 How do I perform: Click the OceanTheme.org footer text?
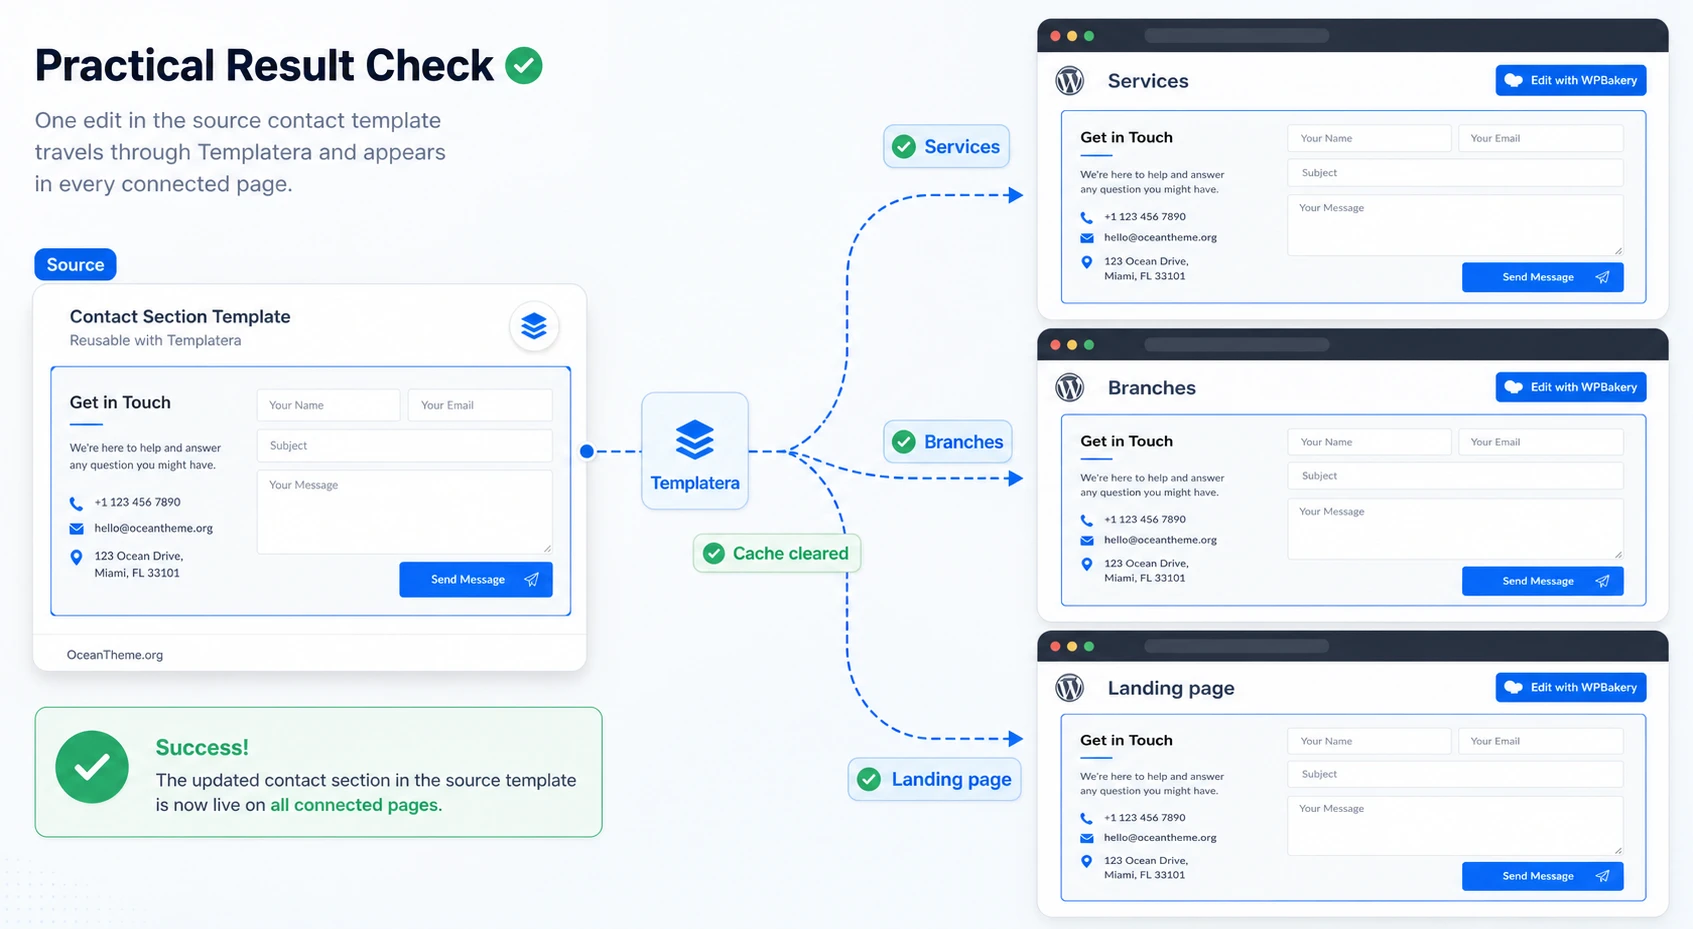pos(115,655)
